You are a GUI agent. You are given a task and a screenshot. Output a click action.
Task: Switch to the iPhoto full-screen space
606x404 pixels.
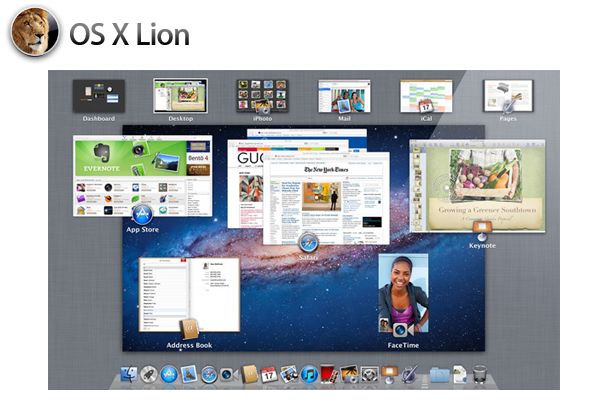tap(262, 96)
